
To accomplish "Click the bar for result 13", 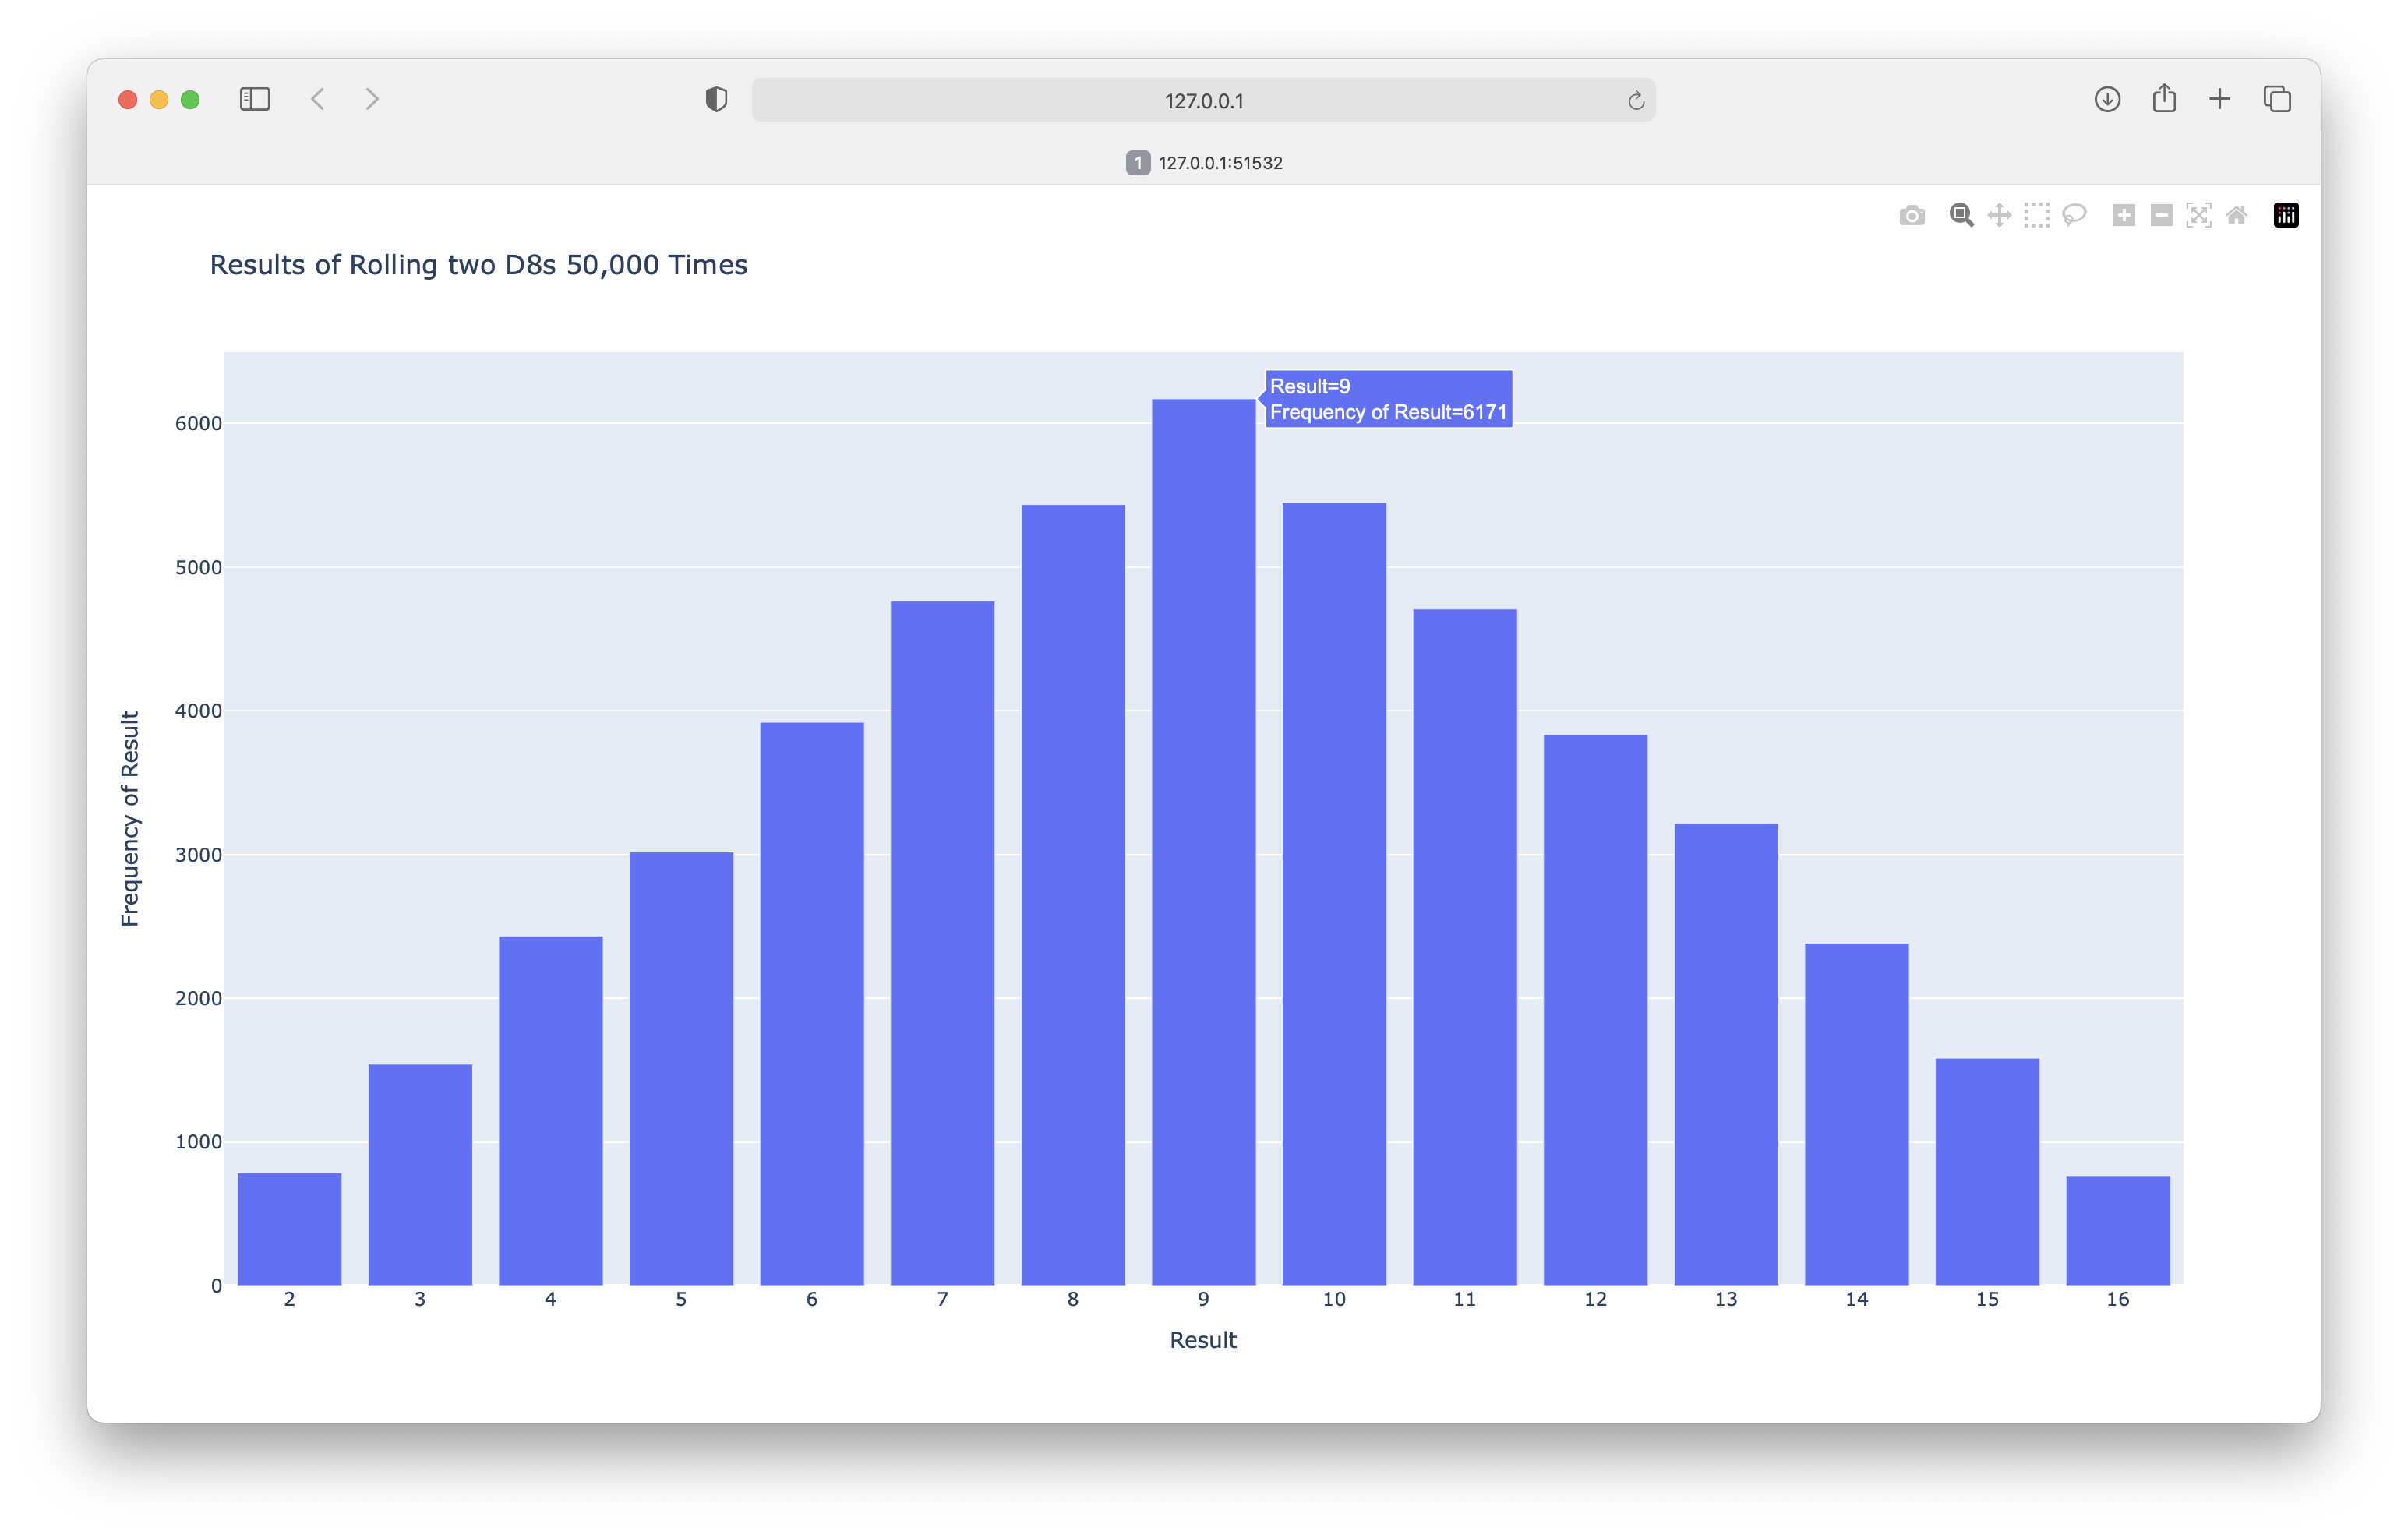I will click(x=1726, y=1054).
